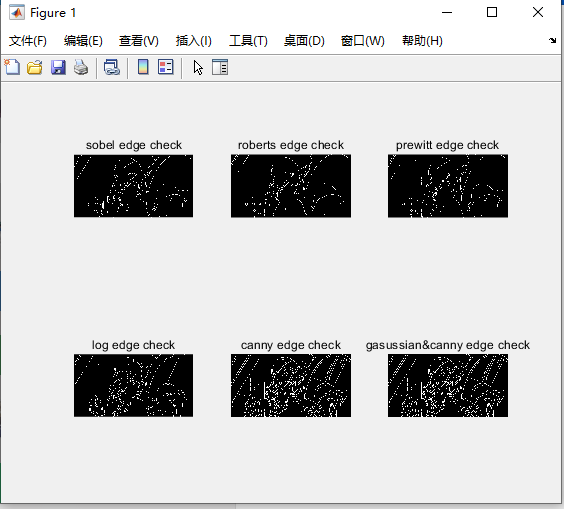
Task: Insert a legend via the toolbar icon
Action: click(x=166, y=67)
